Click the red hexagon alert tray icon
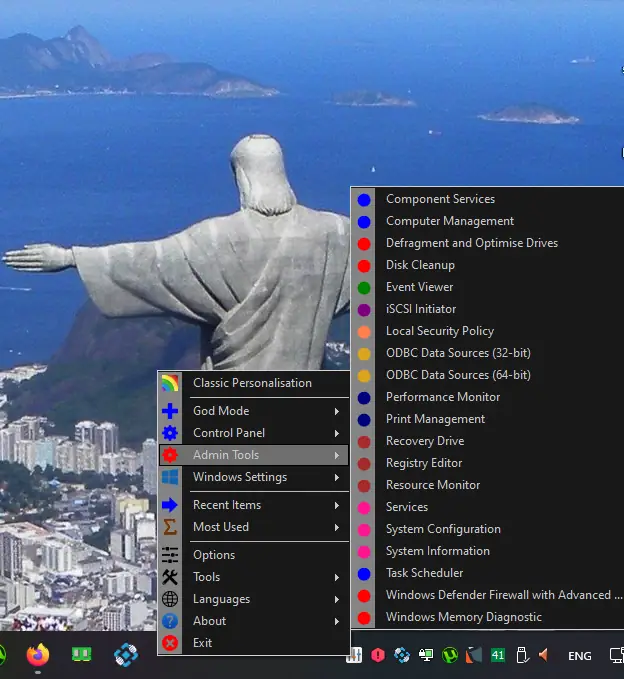 [x=378, y=655]
